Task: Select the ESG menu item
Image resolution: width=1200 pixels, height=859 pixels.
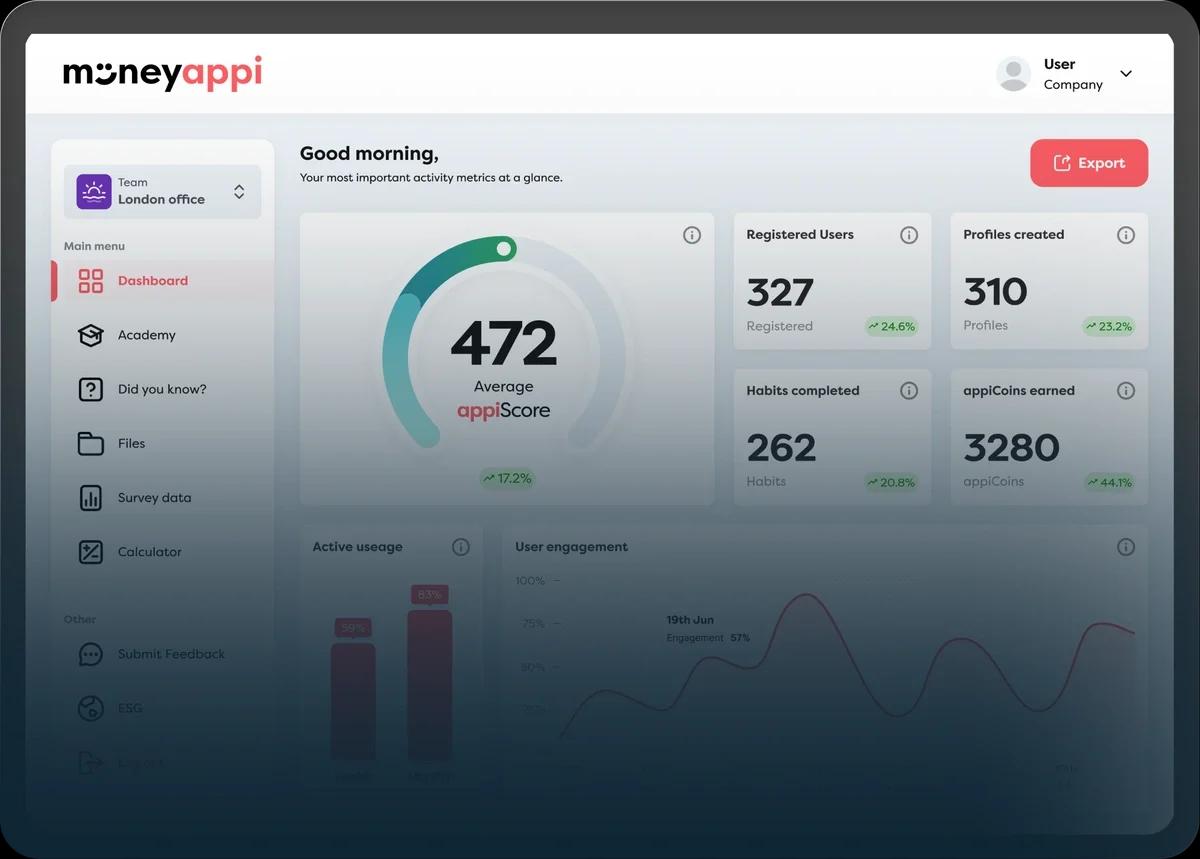Action: pos(130,708)
